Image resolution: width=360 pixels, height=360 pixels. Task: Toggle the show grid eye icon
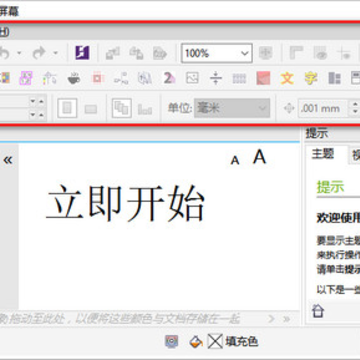(320, 53)
